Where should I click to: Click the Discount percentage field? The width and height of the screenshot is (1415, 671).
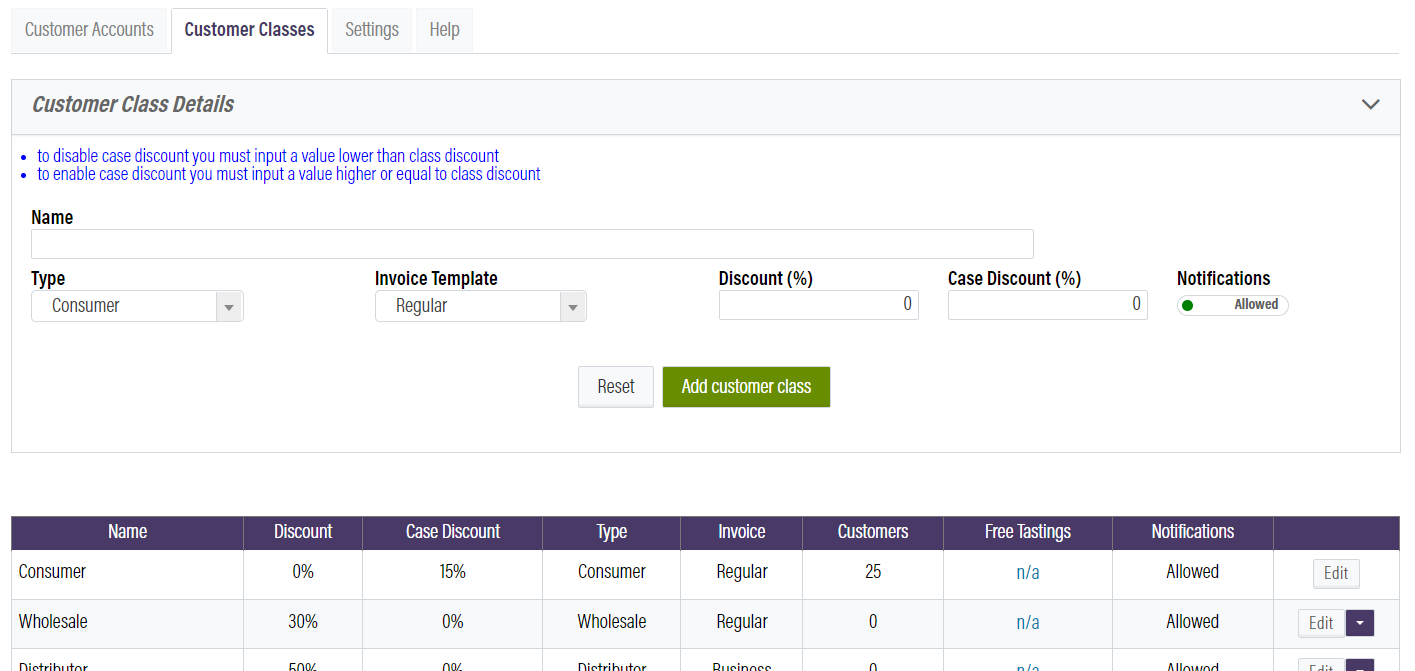click(818, 304)
